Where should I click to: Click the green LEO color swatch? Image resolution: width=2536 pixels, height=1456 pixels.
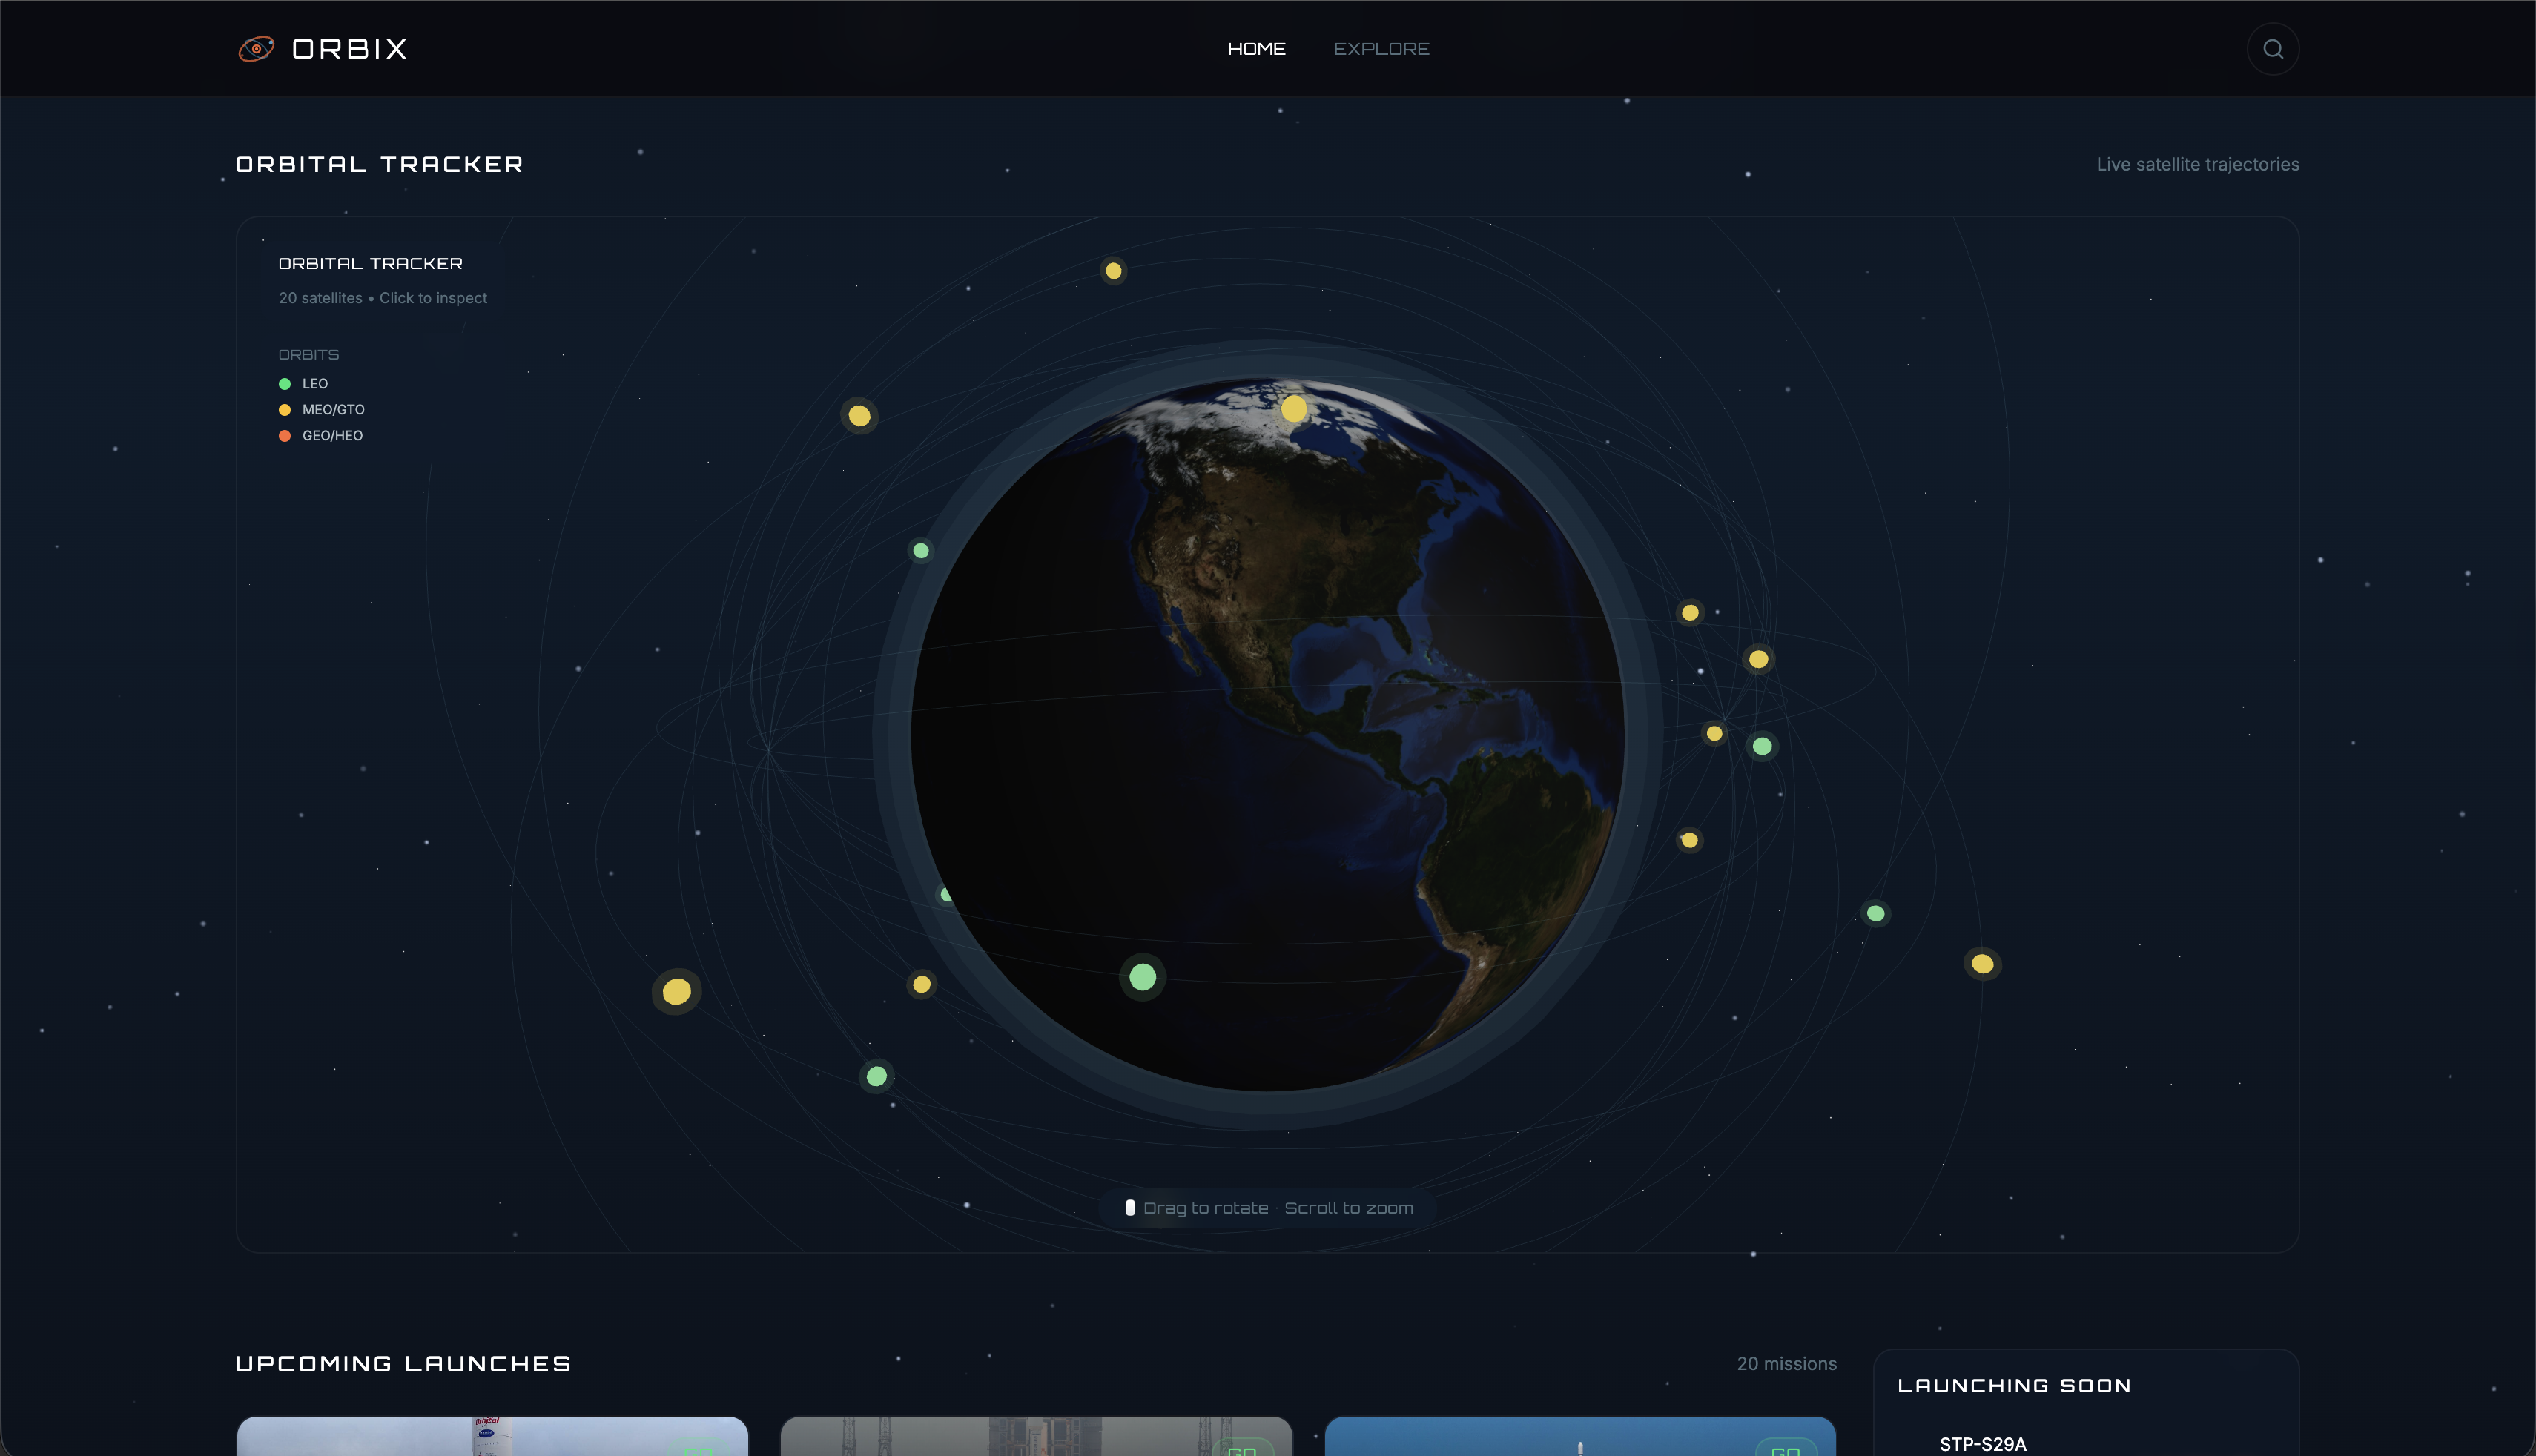click(x=284, y=383)
